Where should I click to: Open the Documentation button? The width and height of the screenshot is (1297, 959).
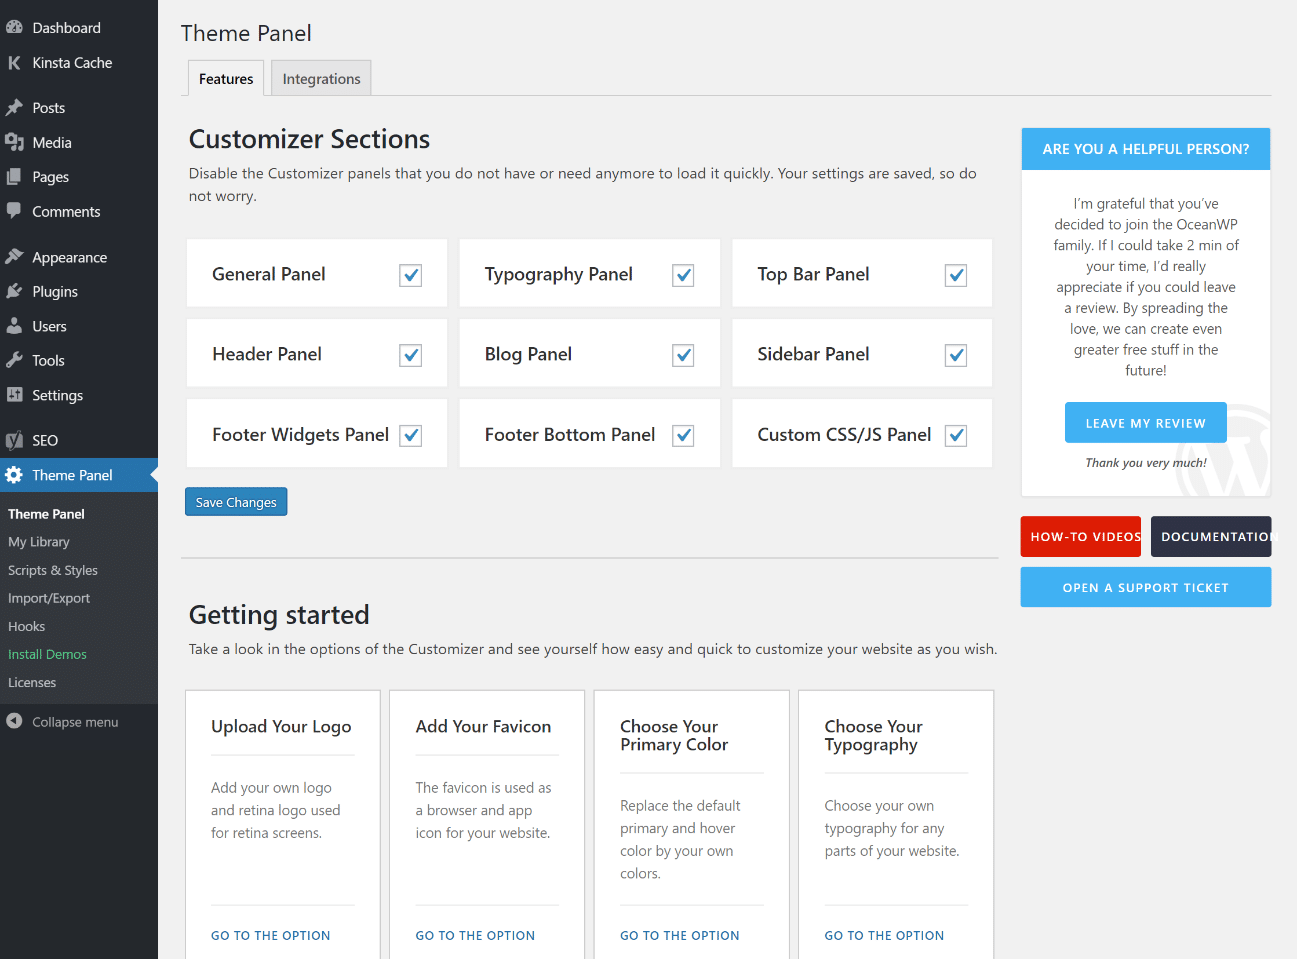tap(1211, 537)
